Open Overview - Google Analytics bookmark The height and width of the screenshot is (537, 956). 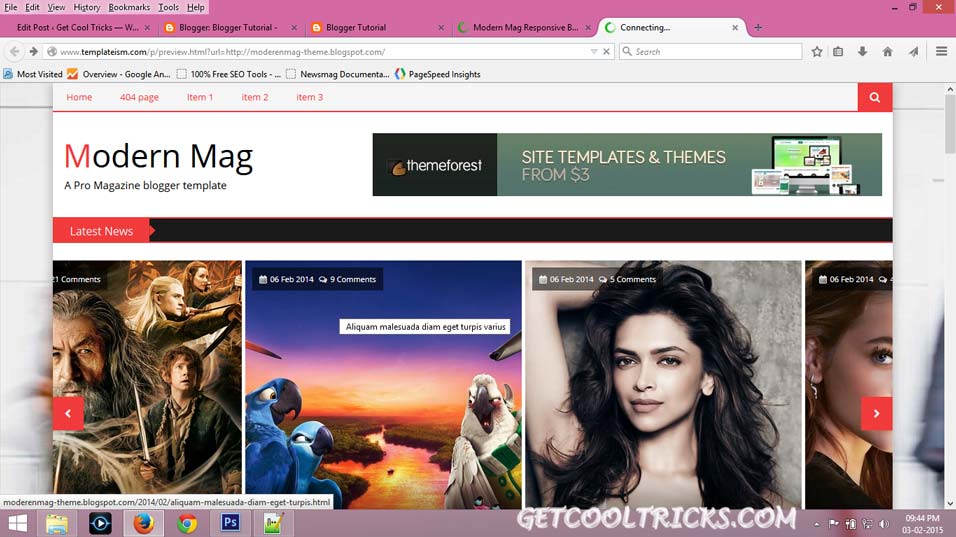119,74
